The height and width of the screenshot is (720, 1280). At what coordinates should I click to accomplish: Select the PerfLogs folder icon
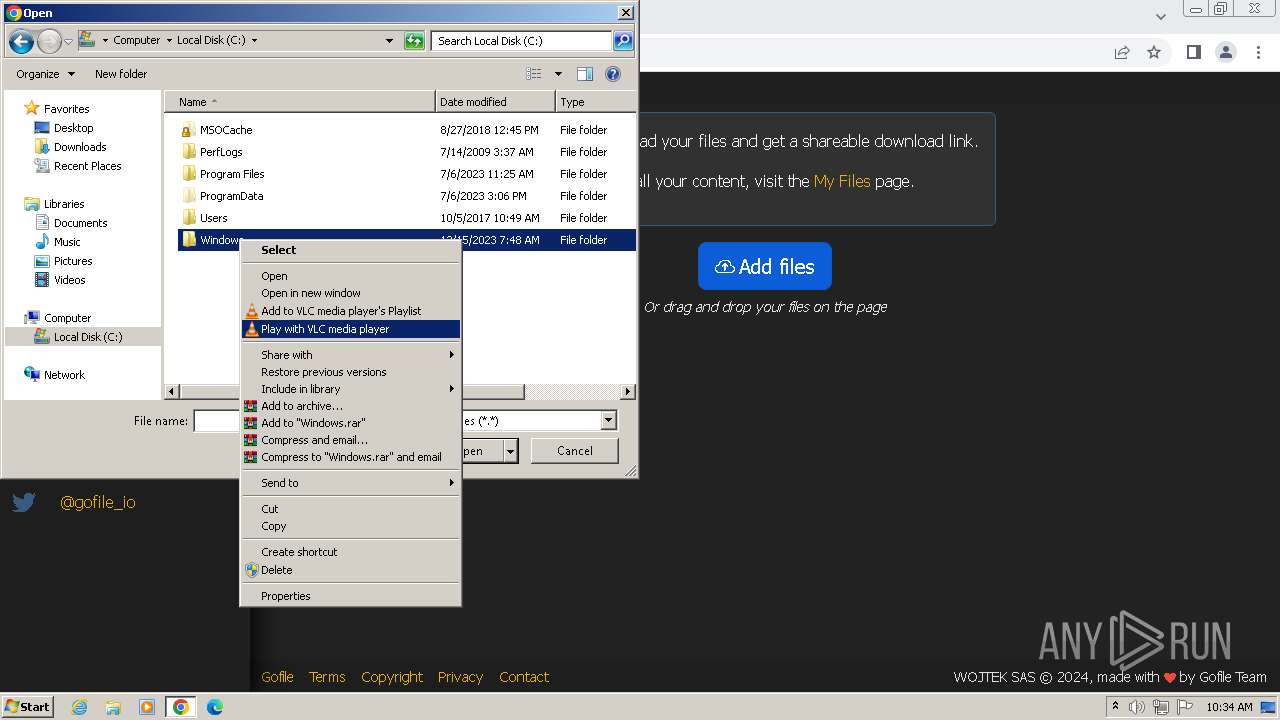tap(189, 152)
